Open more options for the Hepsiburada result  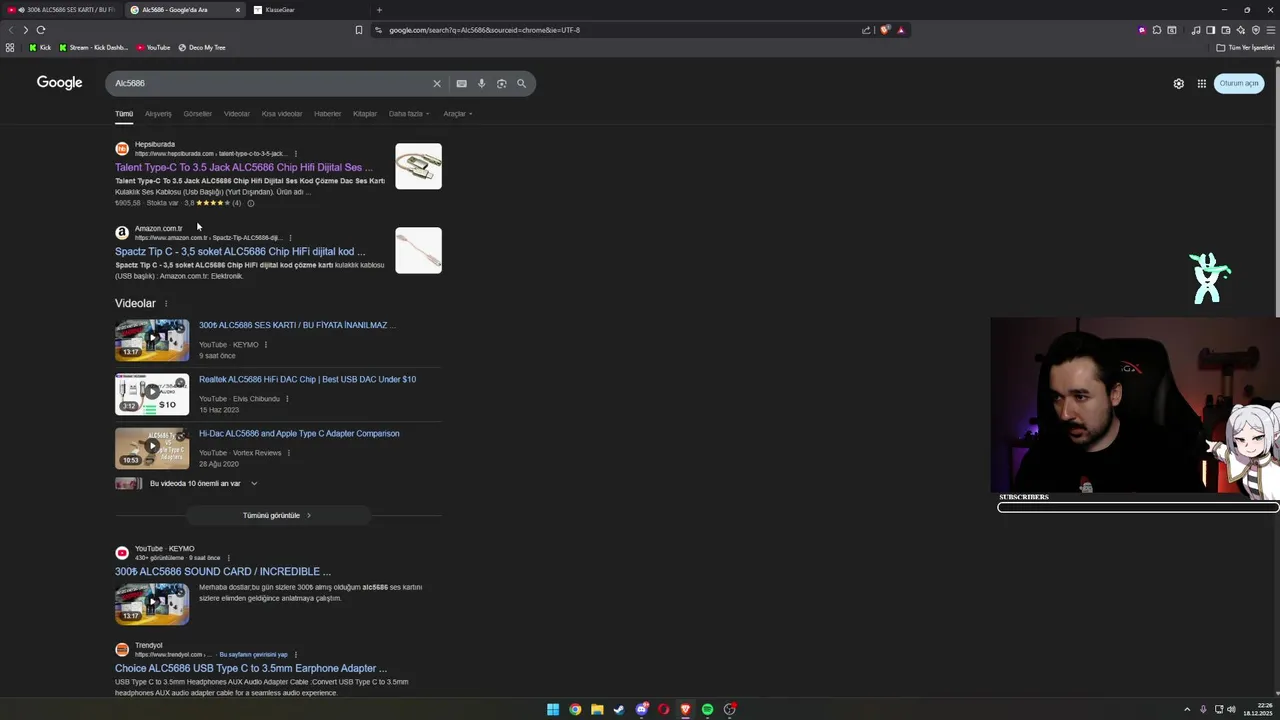click(x=295, y=154)
